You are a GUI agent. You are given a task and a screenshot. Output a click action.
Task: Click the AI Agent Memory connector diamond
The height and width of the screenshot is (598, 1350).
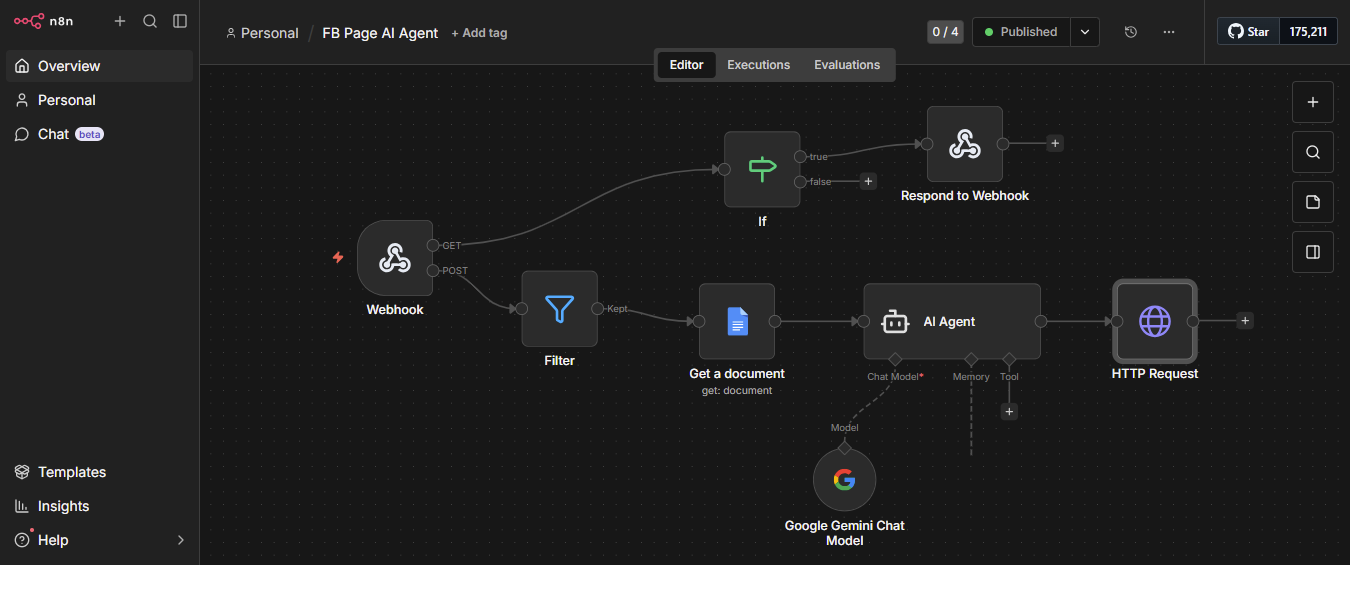coord(970,359)
